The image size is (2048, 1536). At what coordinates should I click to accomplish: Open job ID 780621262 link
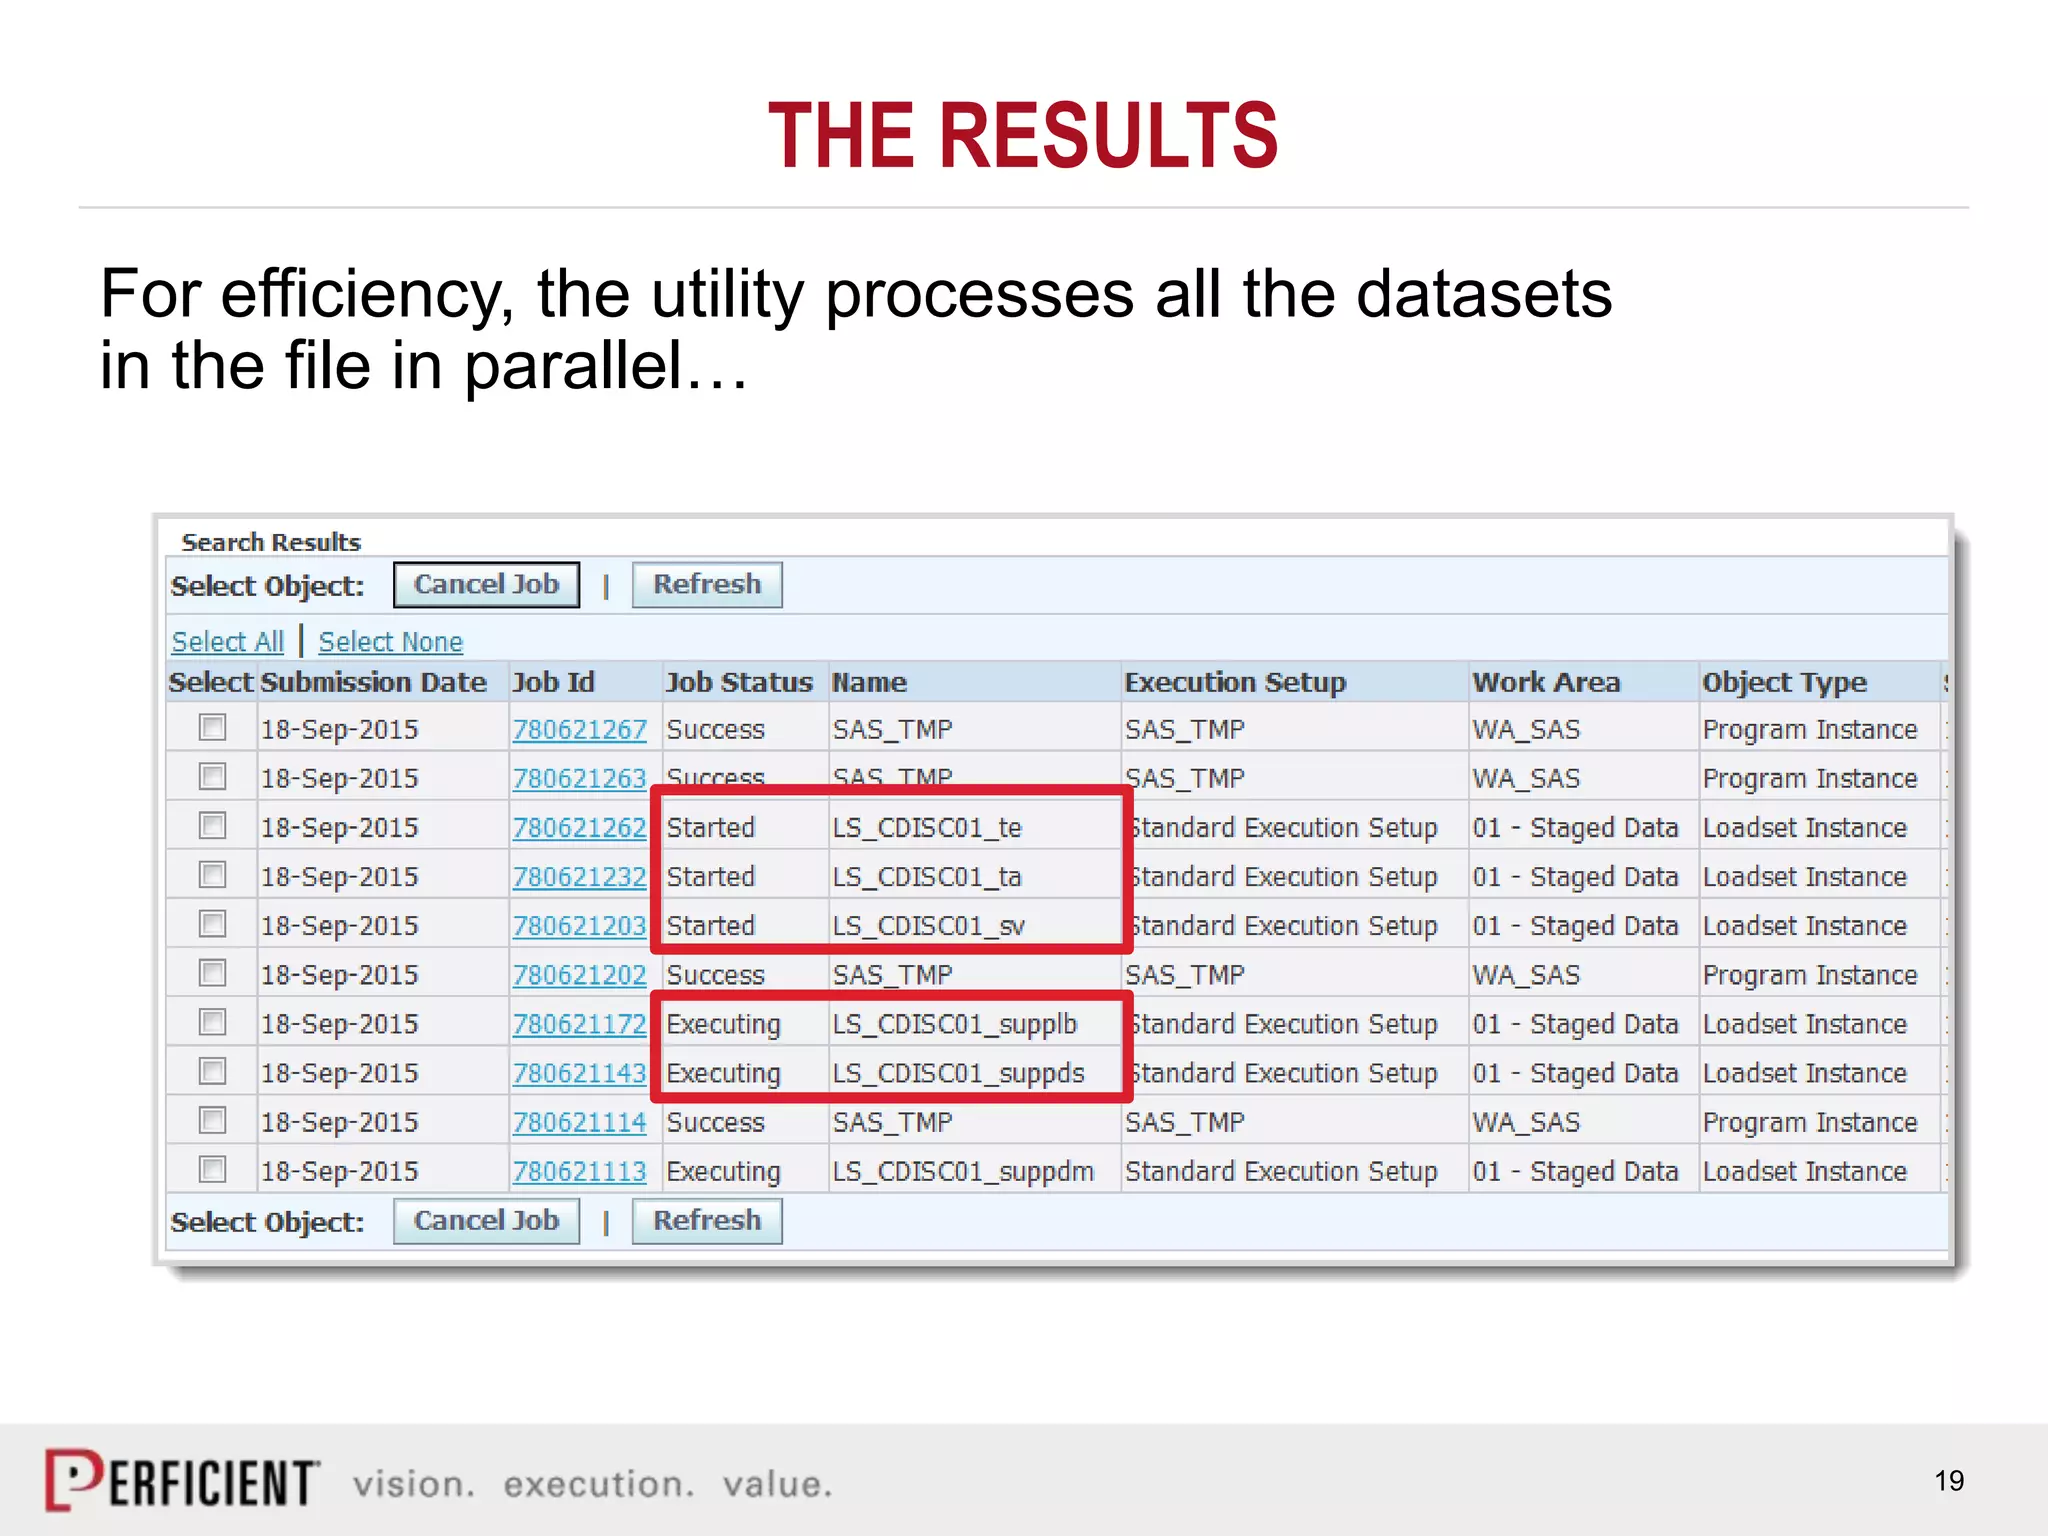click(580, 828)
